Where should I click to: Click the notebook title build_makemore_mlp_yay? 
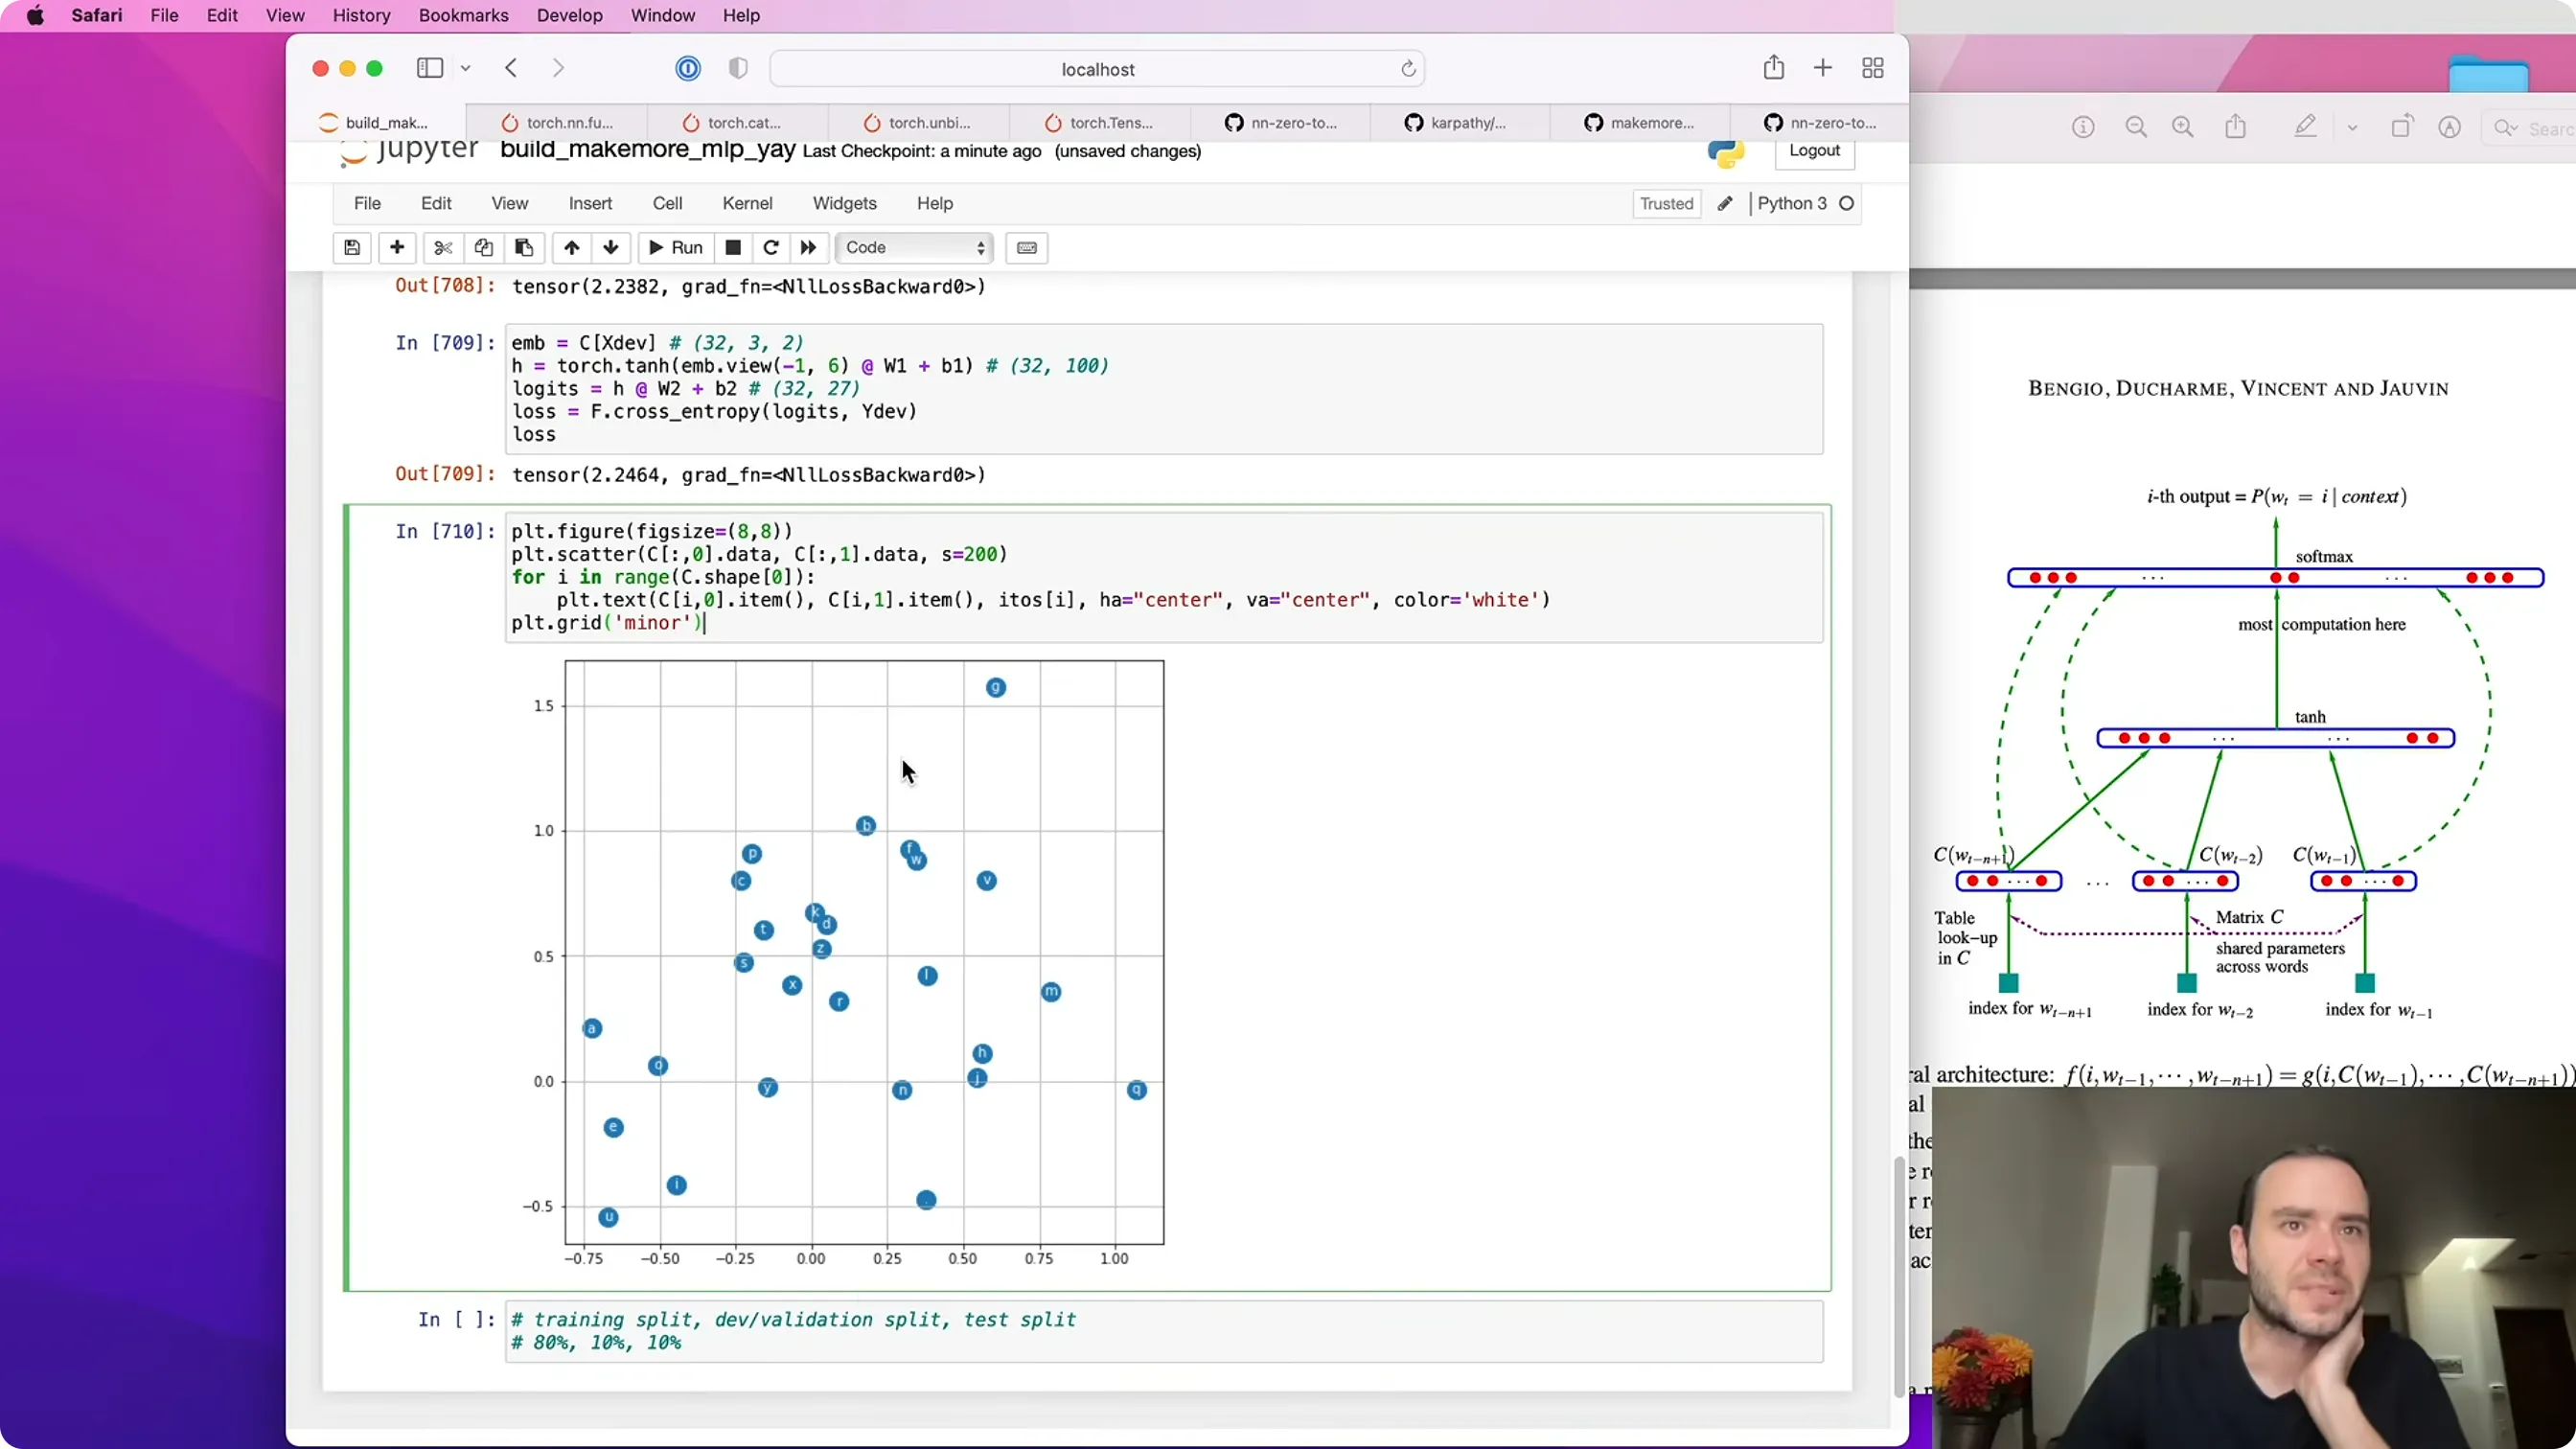coord(647,150)
